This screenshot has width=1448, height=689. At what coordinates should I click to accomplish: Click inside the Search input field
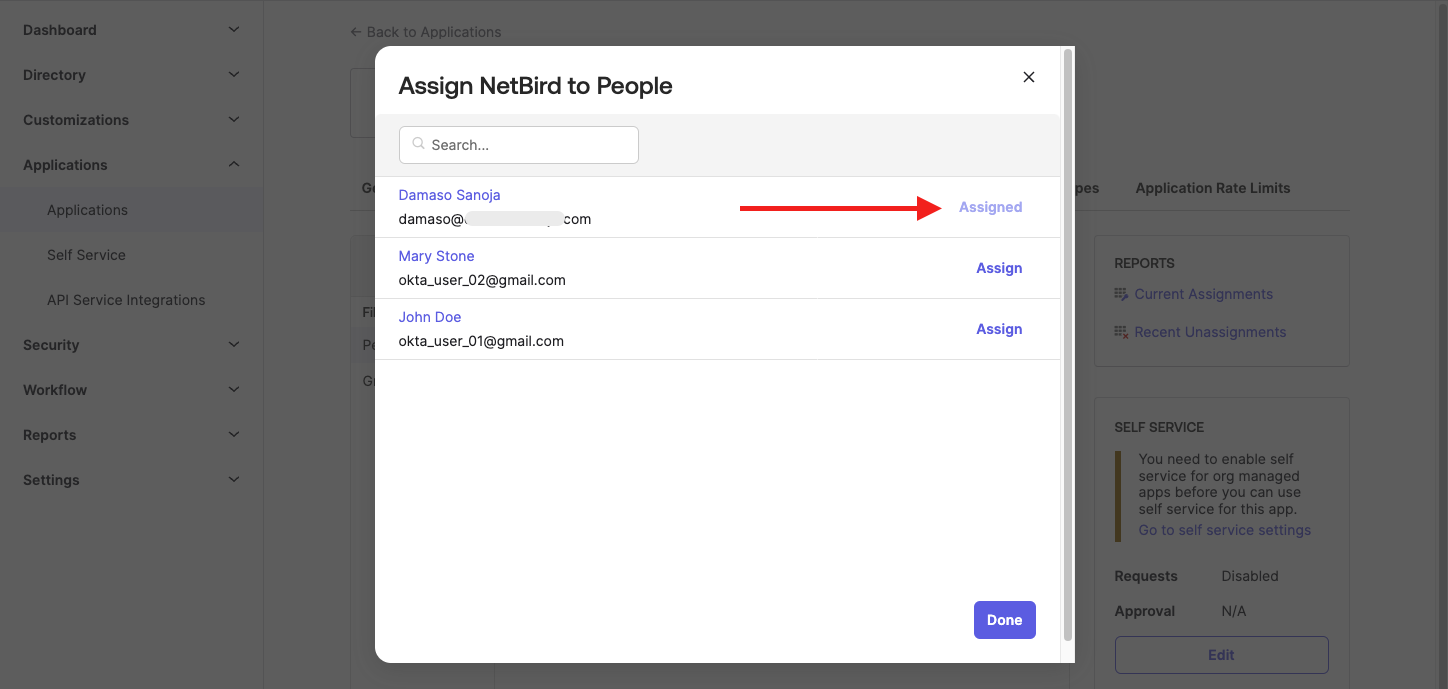click(x=518, y=144)
